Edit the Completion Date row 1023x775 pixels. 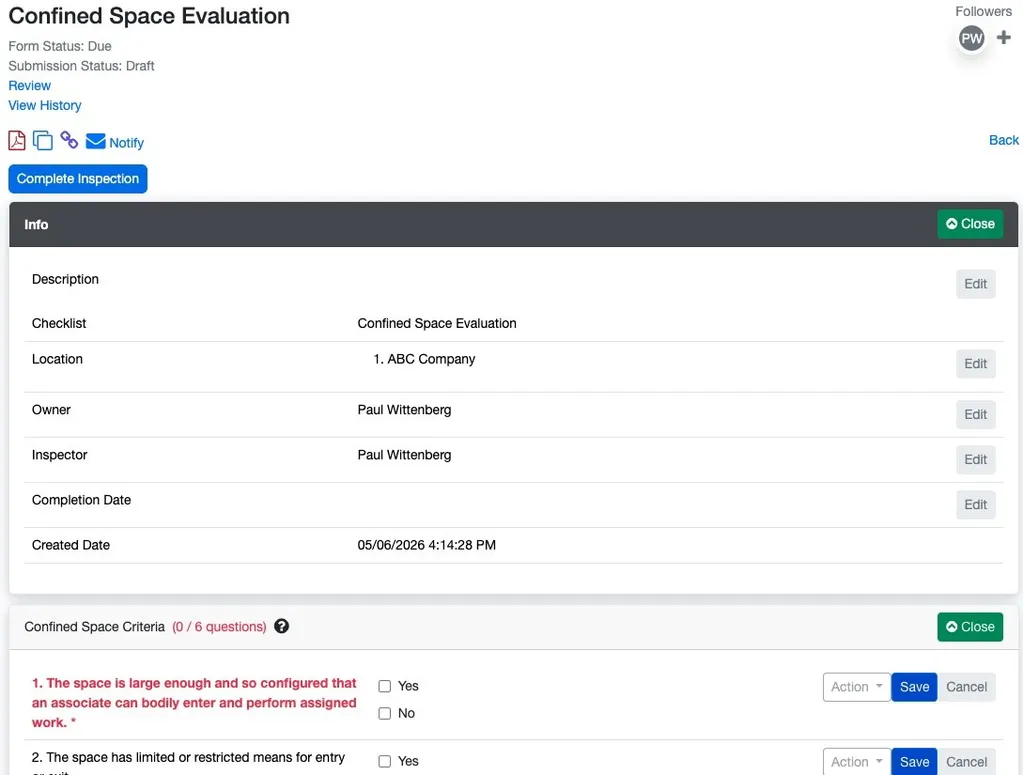pyautogui.click(x=975, y=505)
